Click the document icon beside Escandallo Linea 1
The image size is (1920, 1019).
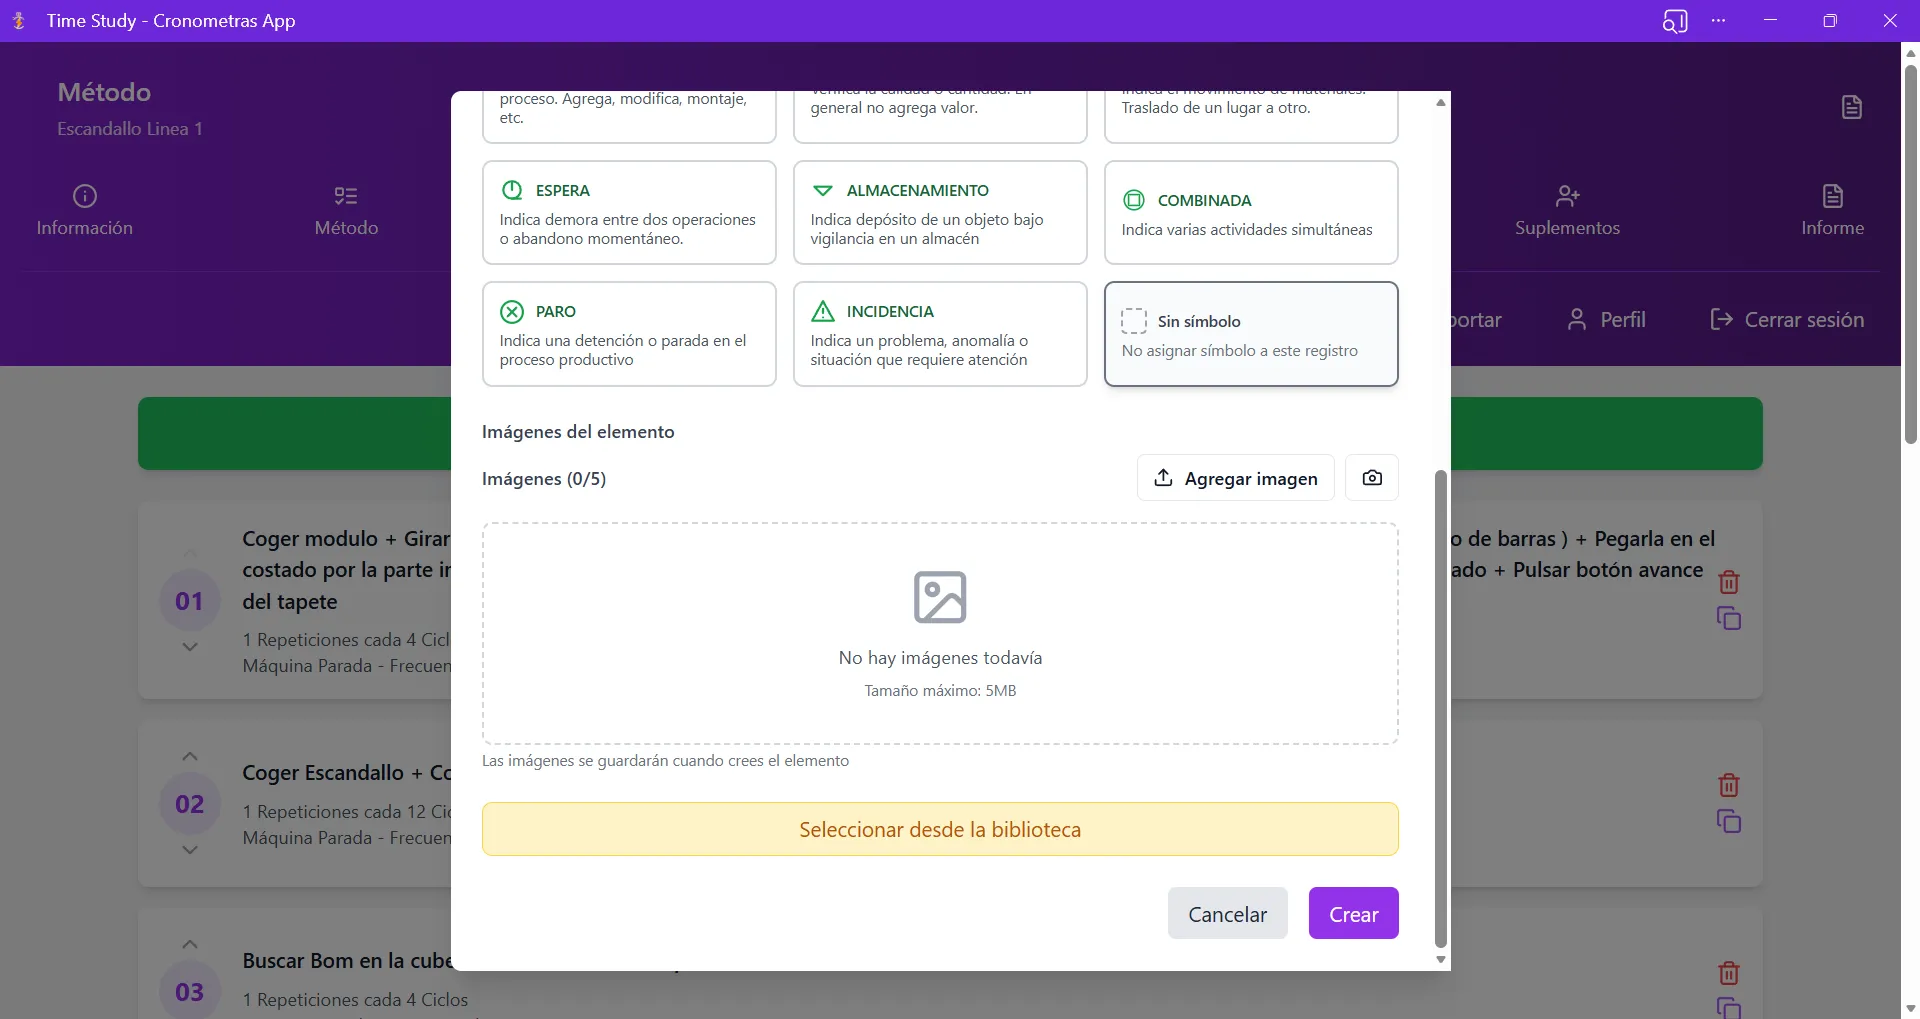click(x=1851, y=107)
